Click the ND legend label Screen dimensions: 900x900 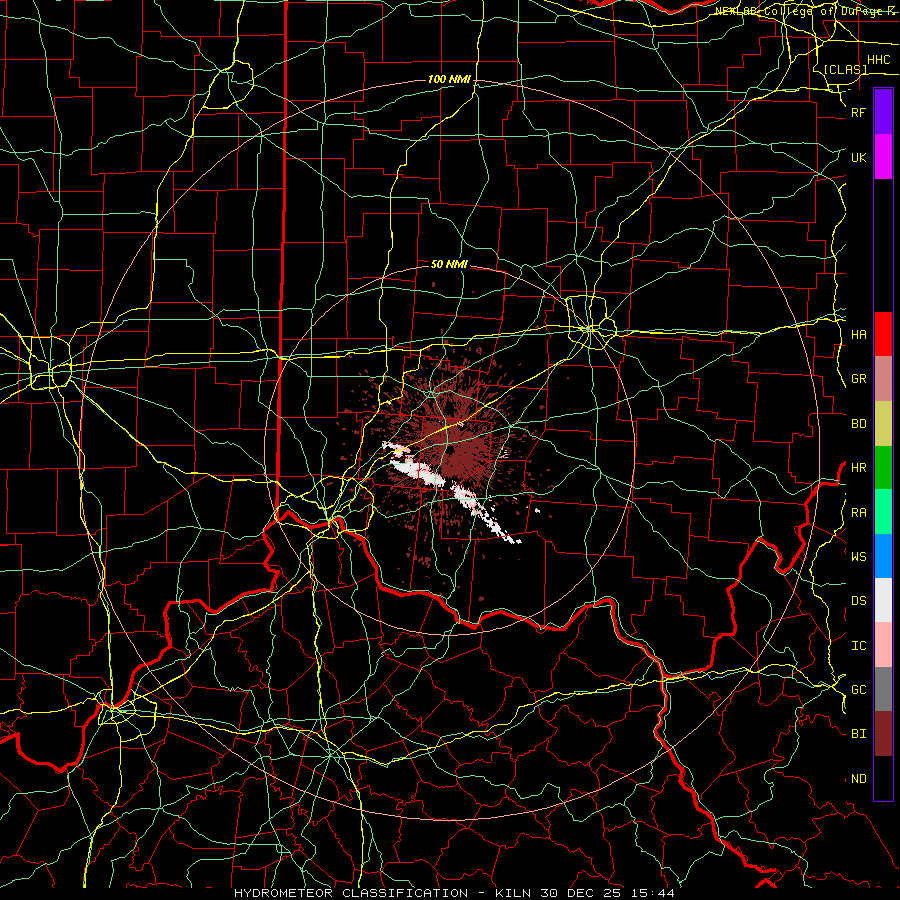858,779
